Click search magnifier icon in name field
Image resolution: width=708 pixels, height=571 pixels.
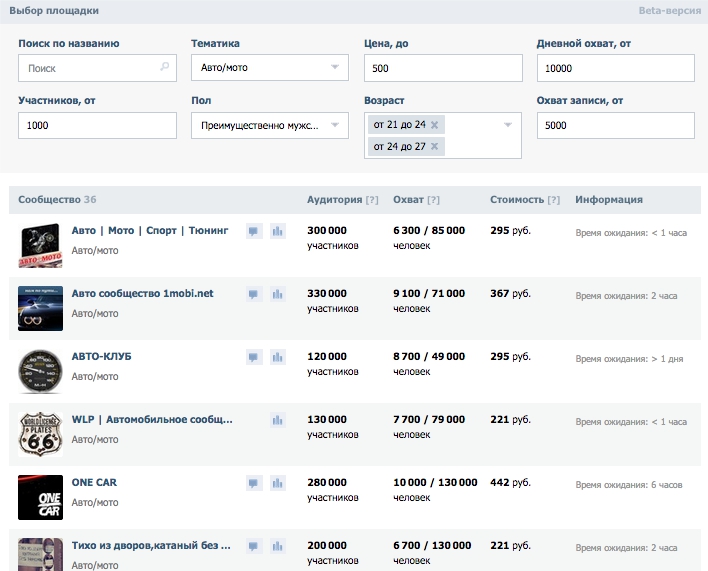click(165, 68)
